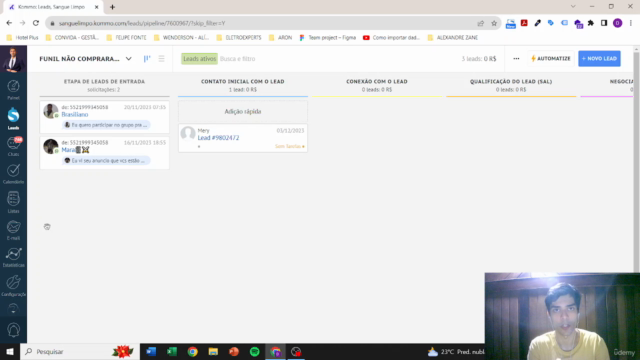Open the Mara incoming lead
The height and width of the screenshot is (360, 640).
pyautogui.click(x=75, y=150)
